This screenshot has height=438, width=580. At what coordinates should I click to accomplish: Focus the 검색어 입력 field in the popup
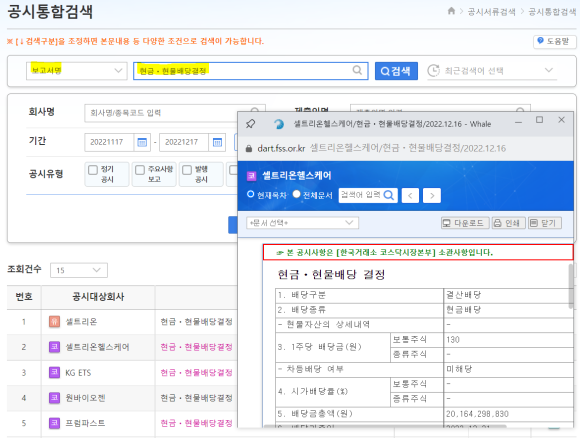(361, 195)
